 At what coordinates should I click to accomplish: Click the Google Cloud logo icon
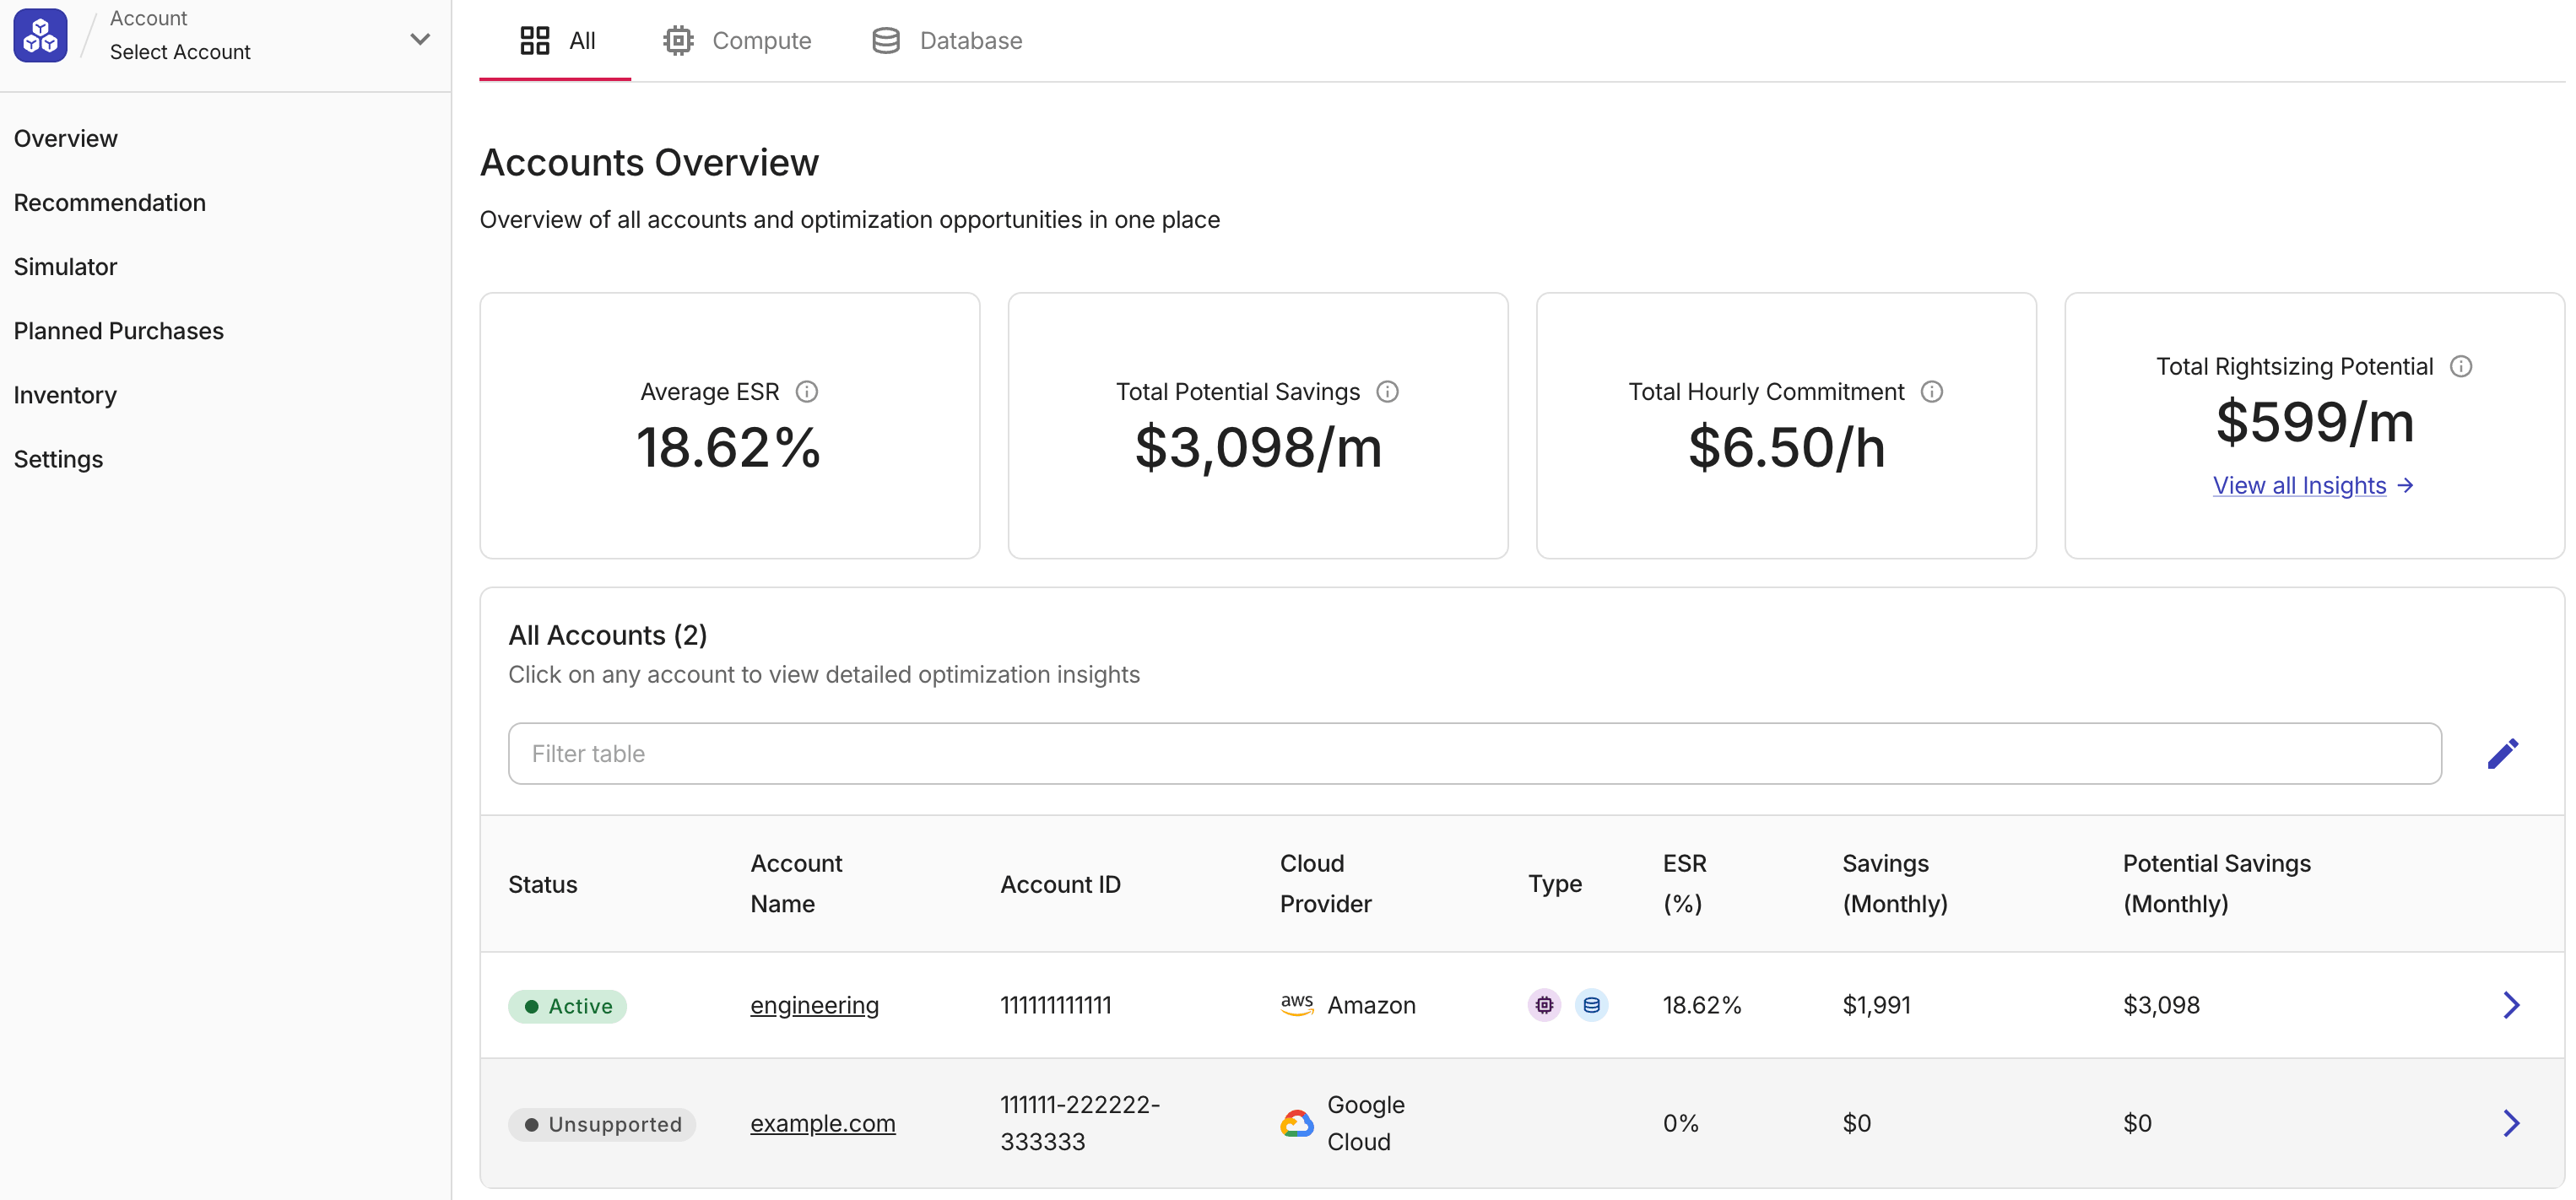point(1297,1123)
